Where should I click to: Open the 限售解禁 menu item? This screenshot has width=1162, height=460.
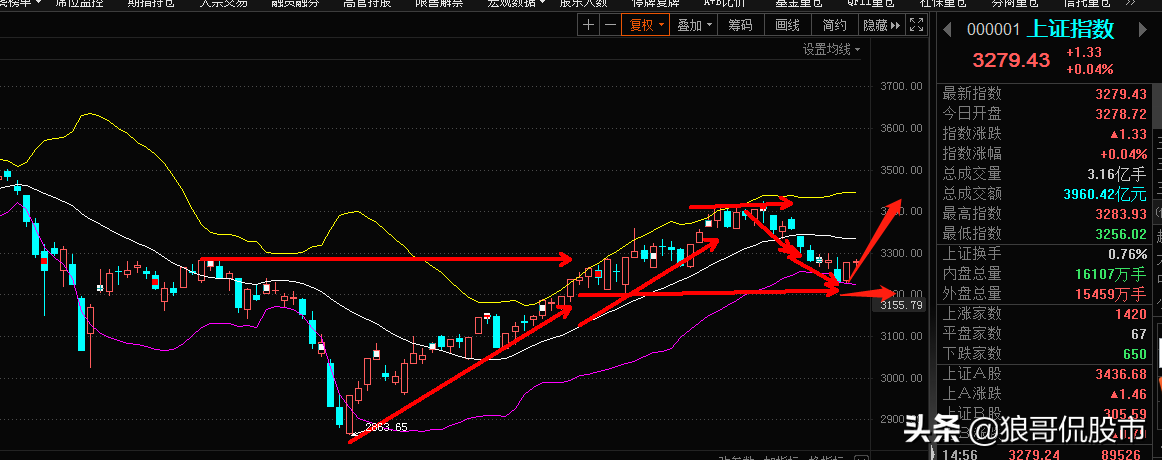click(439, 4)
